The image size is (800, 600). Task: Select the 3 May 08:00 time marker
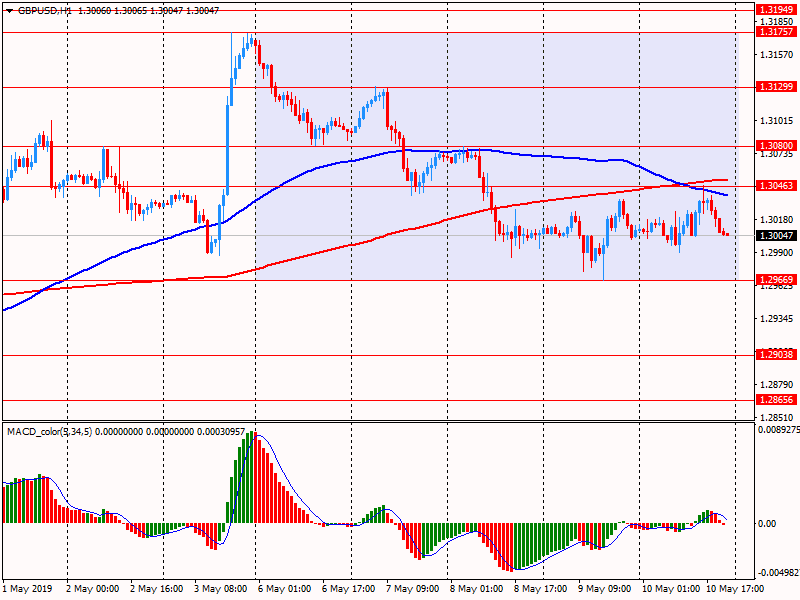(x=218, y=589)
